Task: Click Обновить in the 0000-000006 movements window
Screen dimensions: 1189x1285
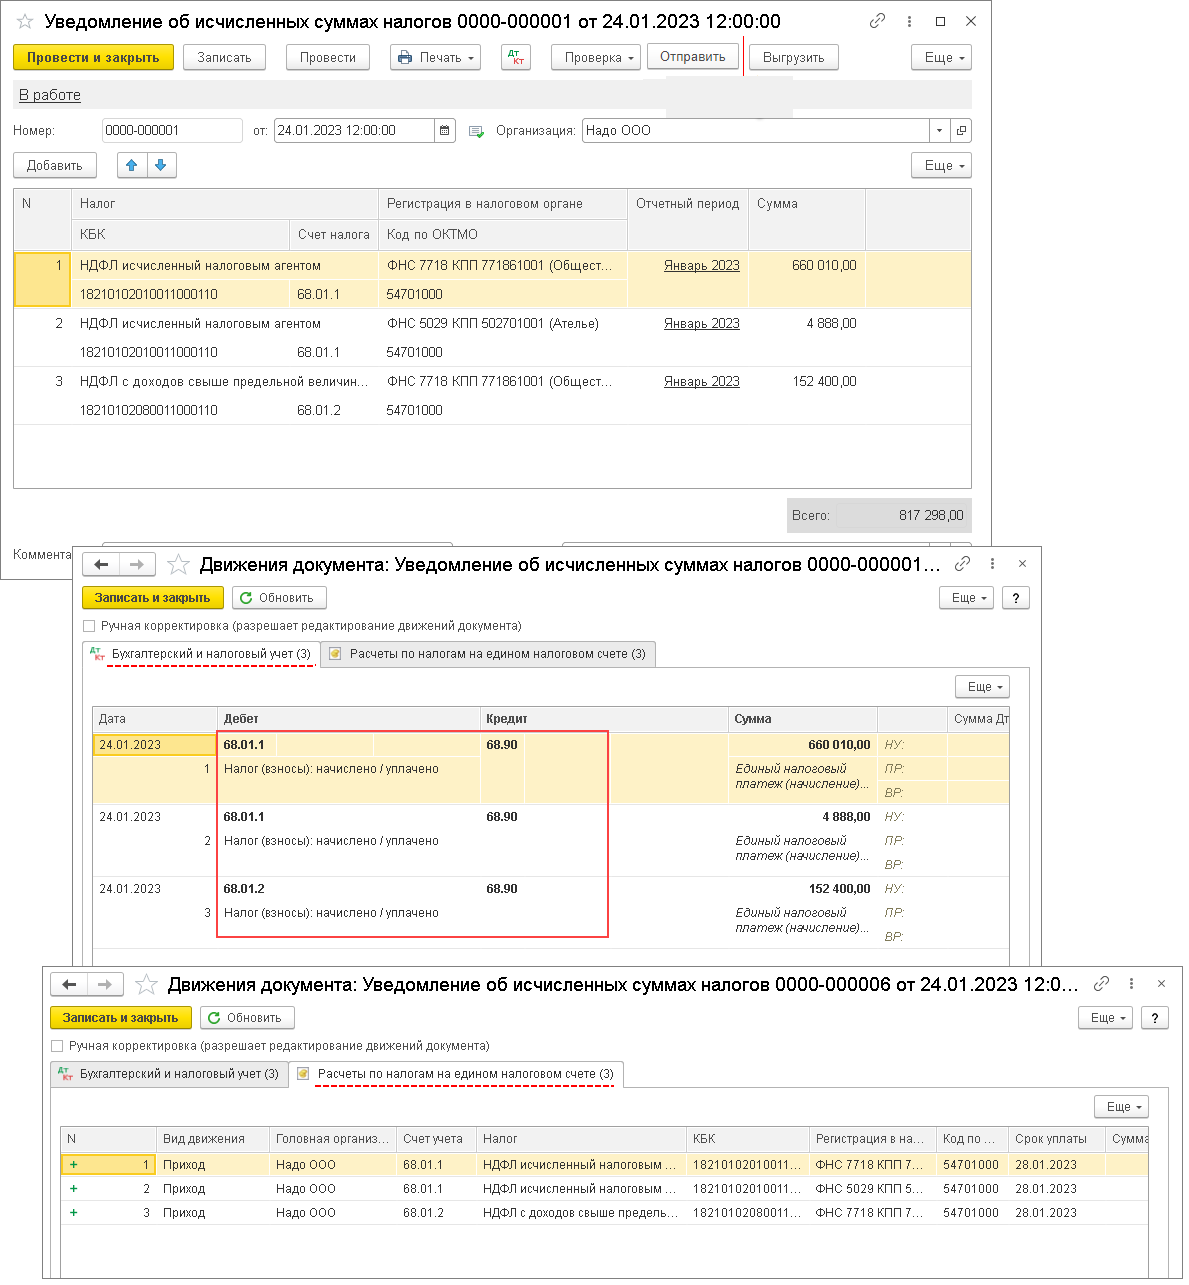Action: click(247, 1017)
